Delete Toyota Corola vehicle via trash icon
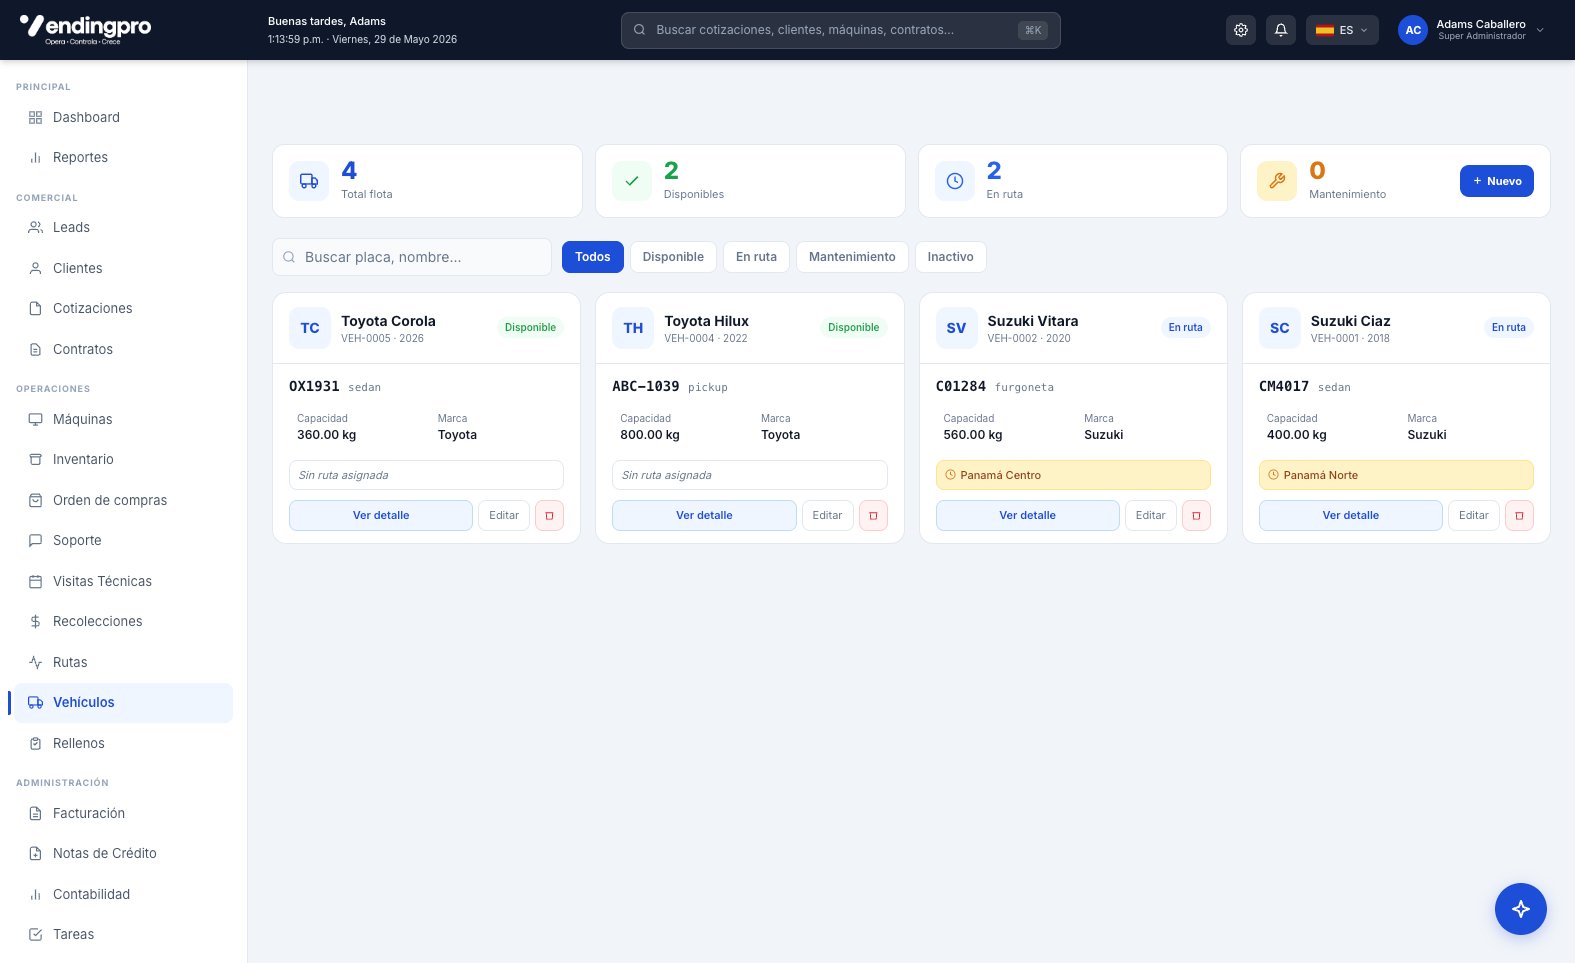 [x=549, y=515]
